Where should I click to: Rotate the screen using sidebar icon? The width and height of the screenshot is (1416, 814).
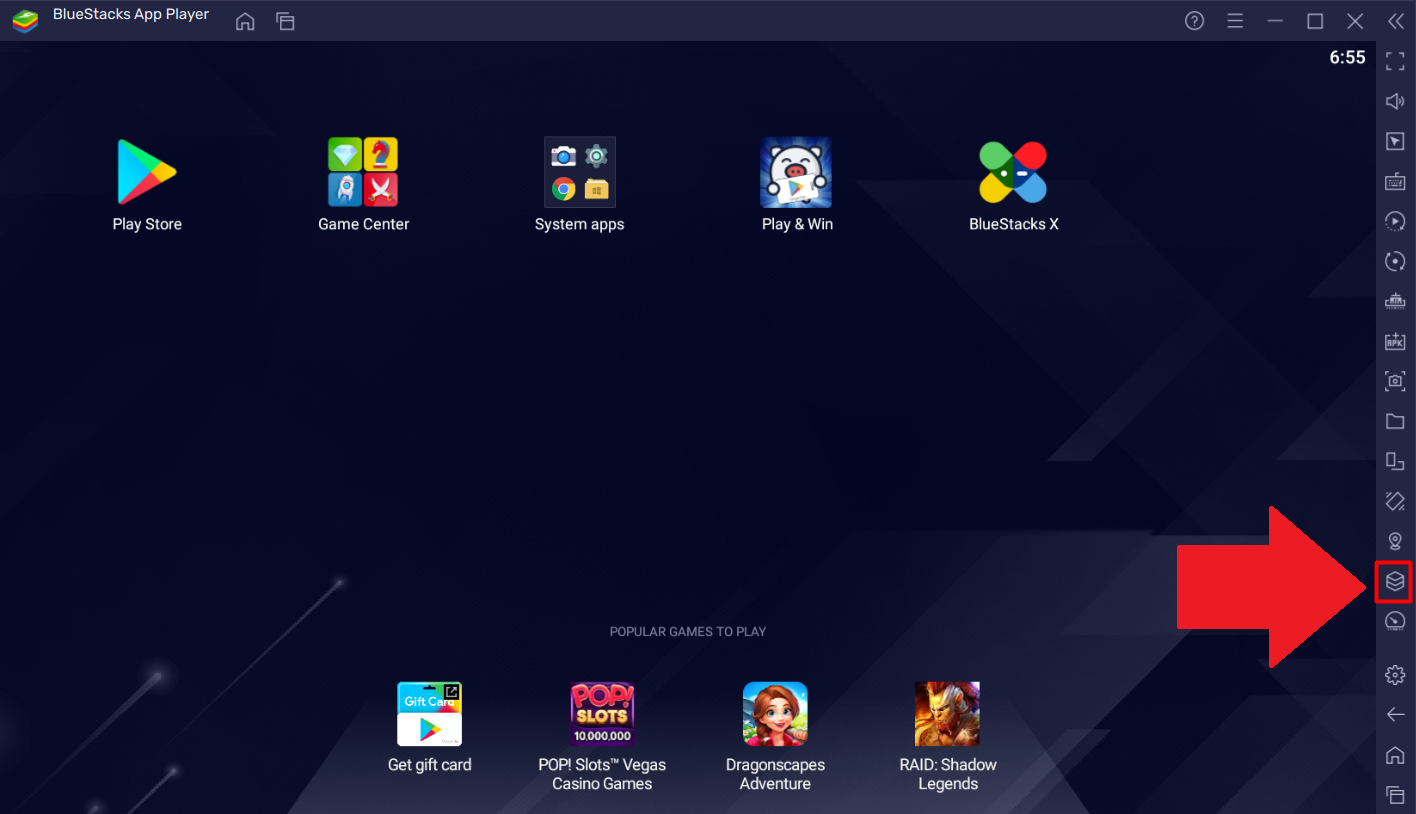pyautogui.click(x=1395, y=461)
